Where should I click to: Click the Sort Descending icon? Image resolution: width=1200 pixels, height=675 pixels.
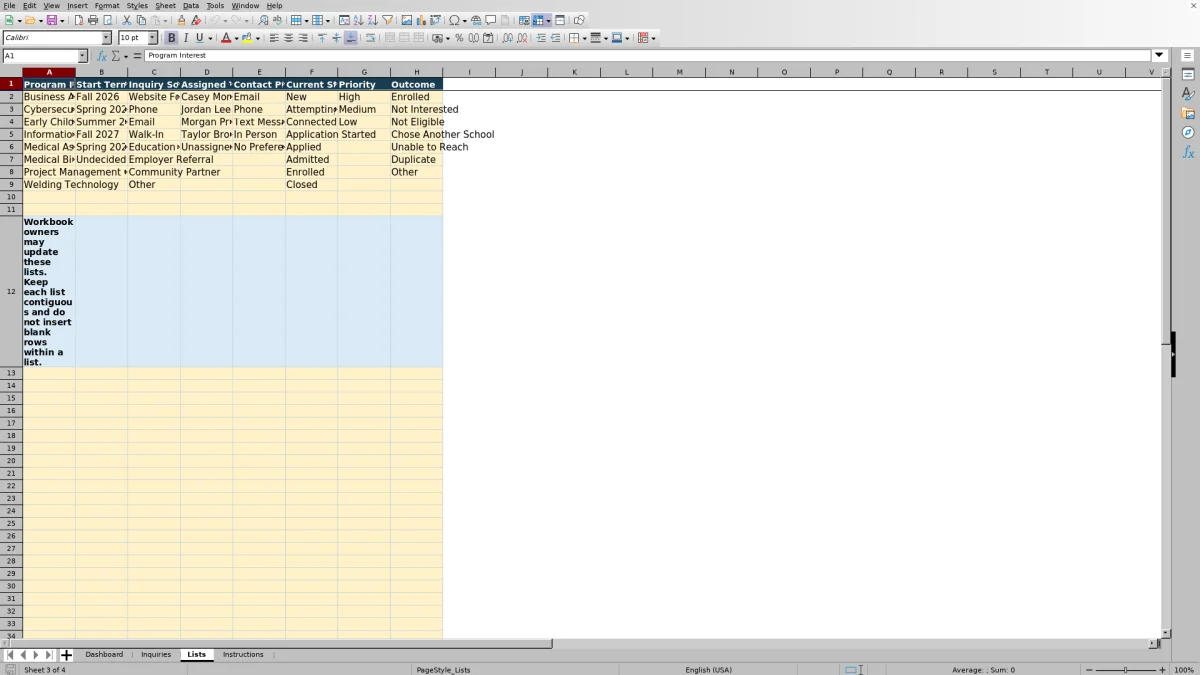click(x=372, y=20)
